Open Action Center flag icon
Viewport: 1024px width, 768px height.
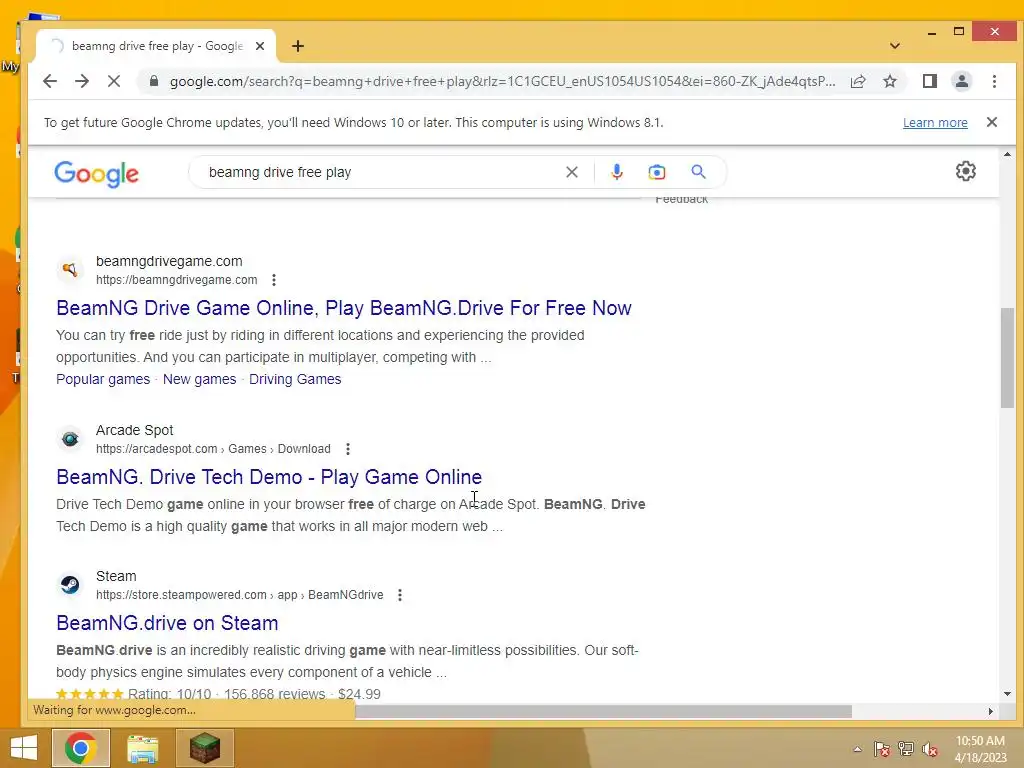[882, 749]
